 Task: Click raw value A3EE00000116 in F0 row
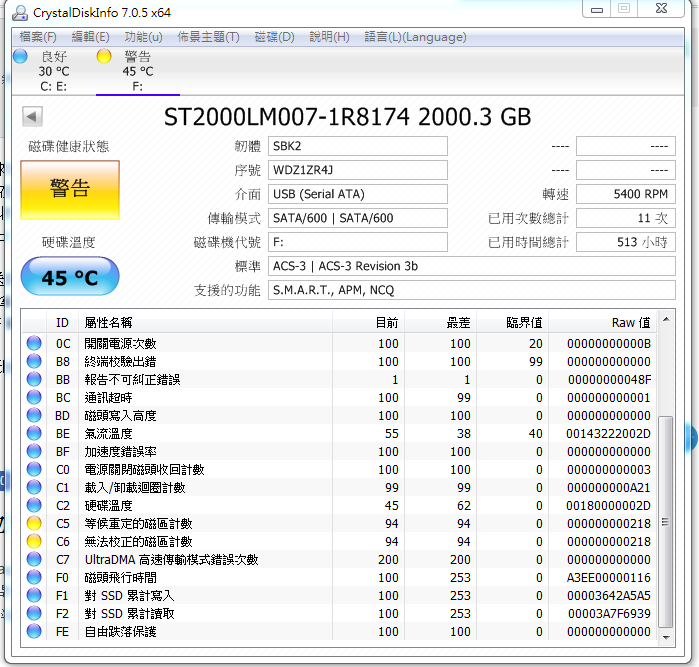click(609, 578)
